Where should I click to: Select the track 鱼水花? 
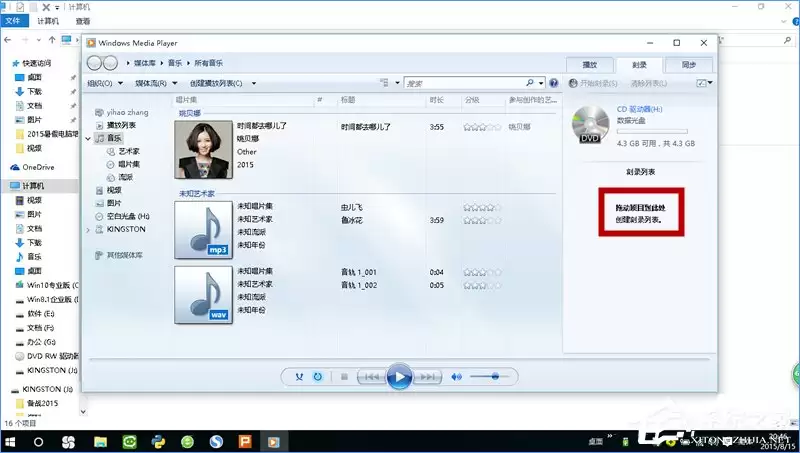[x=352, y=220]
